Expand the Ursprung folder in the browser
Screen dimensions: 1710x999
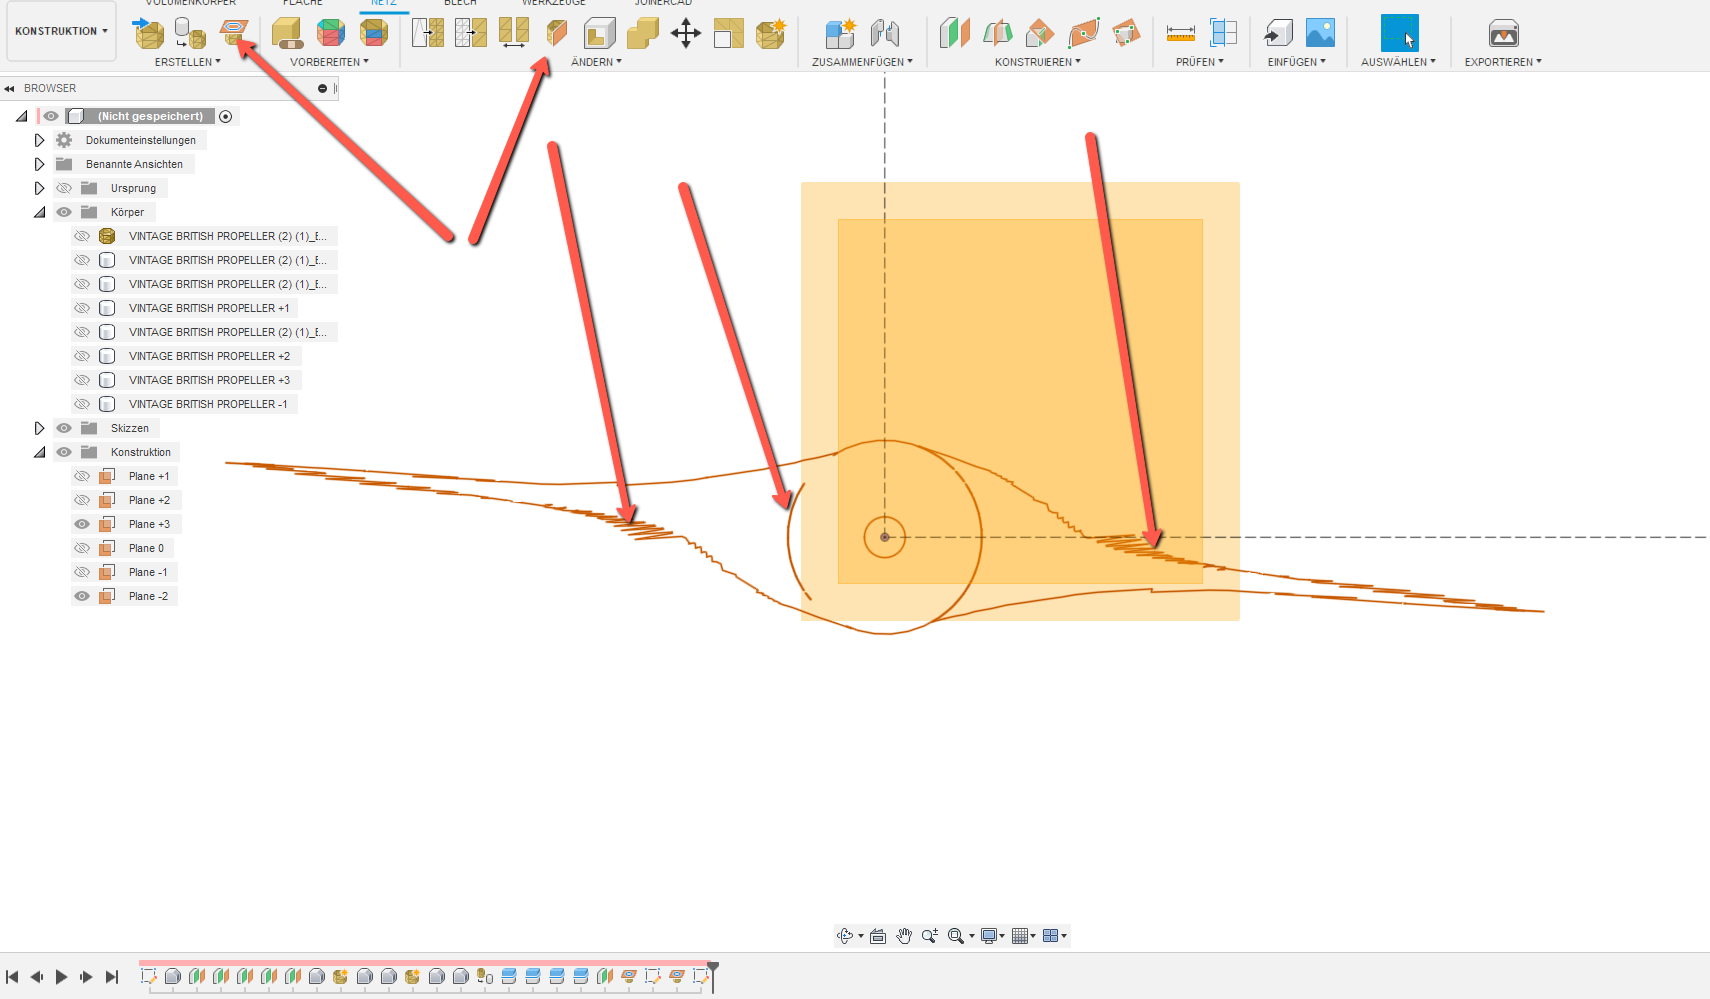(40, 187)
